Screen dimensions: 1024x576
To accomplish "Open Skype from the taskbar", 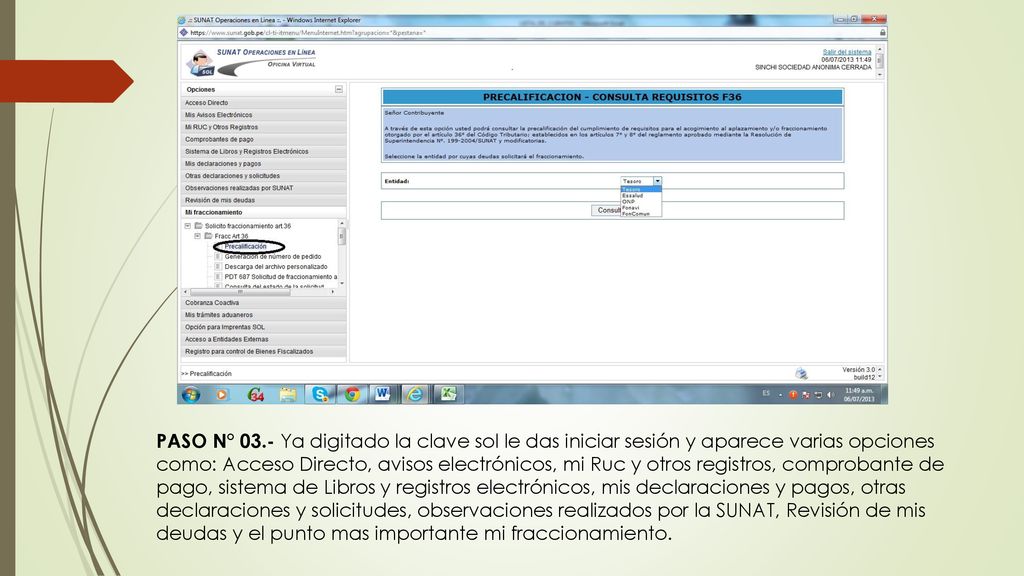I will (x=320, y=394).
